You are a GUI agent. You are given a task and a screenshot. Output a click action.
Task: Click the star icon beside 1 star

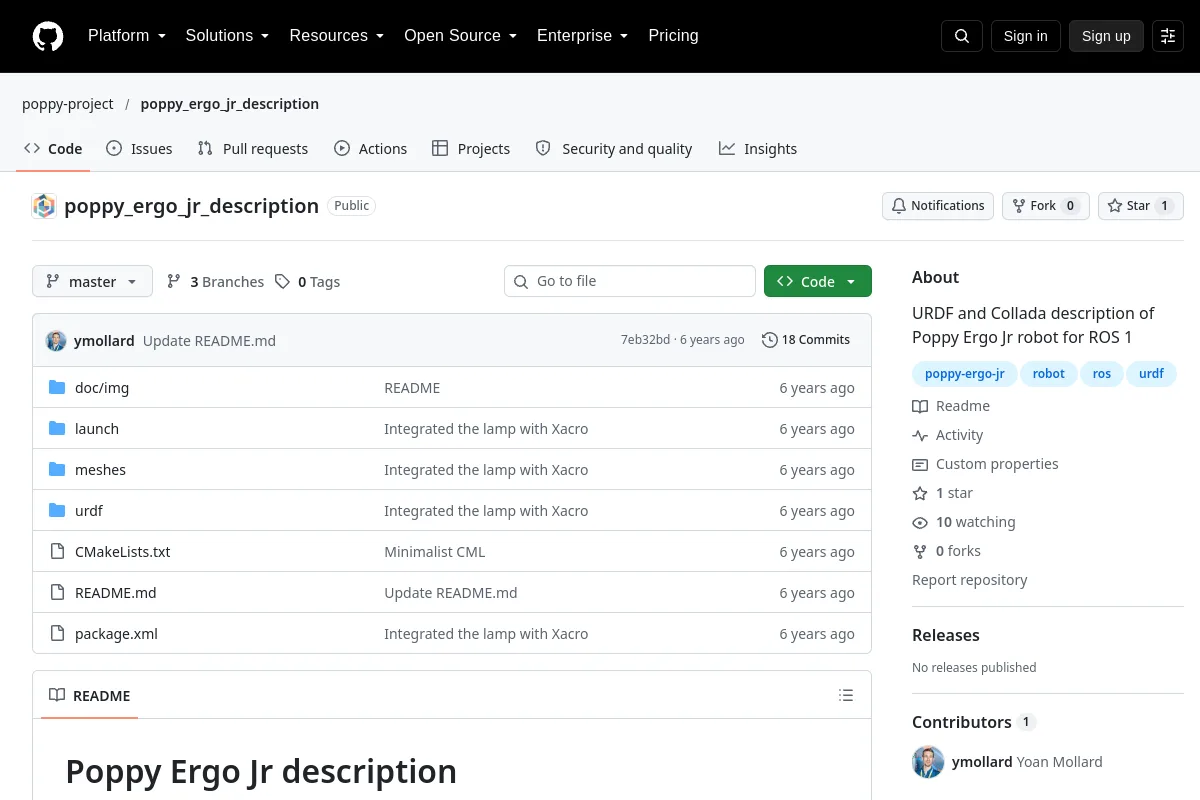pyautogui.click(x=920, y=493)
